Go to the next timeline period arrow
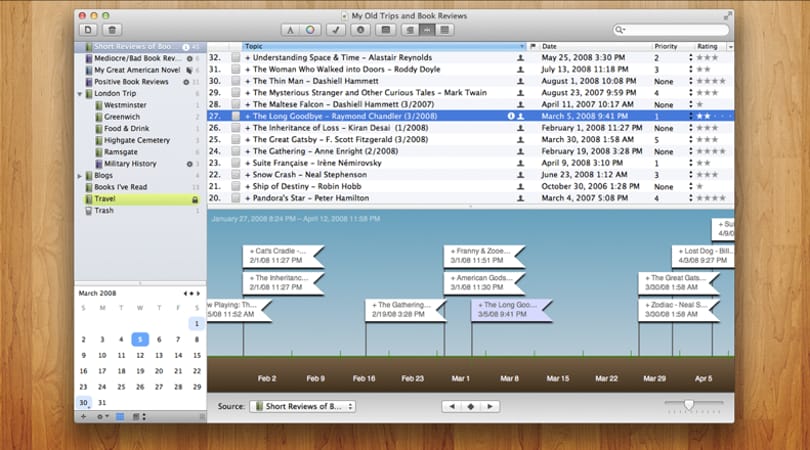Image resolution: width=810 pixels, height=450 pixels. (490, 407)
